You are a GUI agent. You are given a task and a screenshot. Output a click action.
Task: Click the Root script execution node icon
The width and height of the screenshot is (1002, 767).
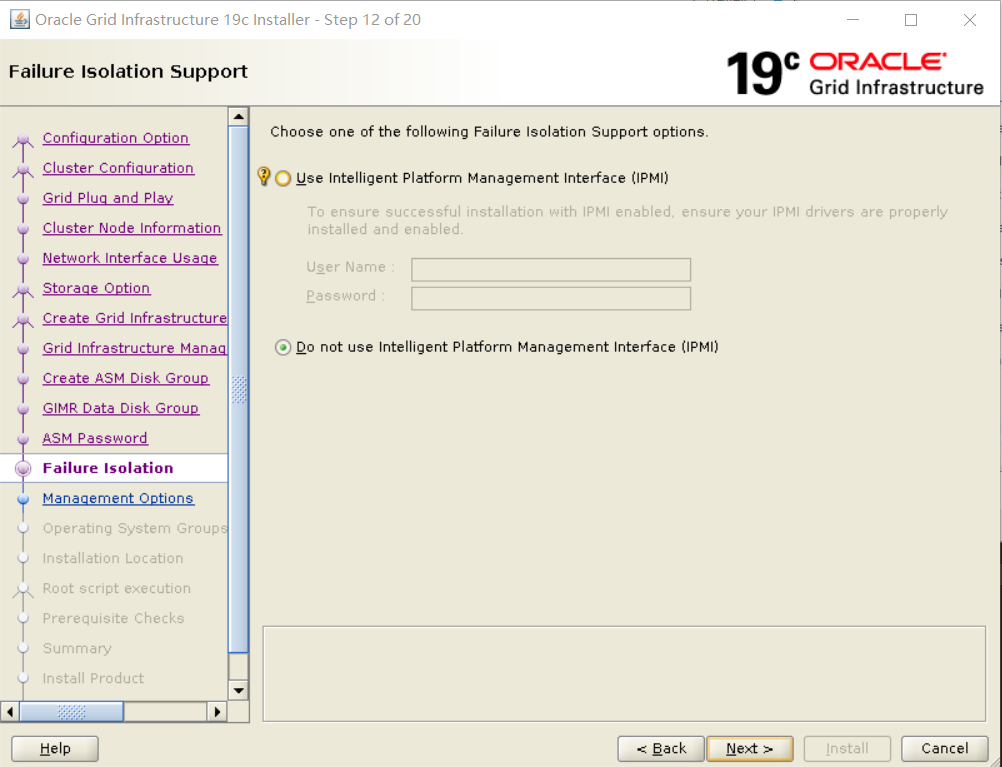pyautogui.click(x=23, y=589)
